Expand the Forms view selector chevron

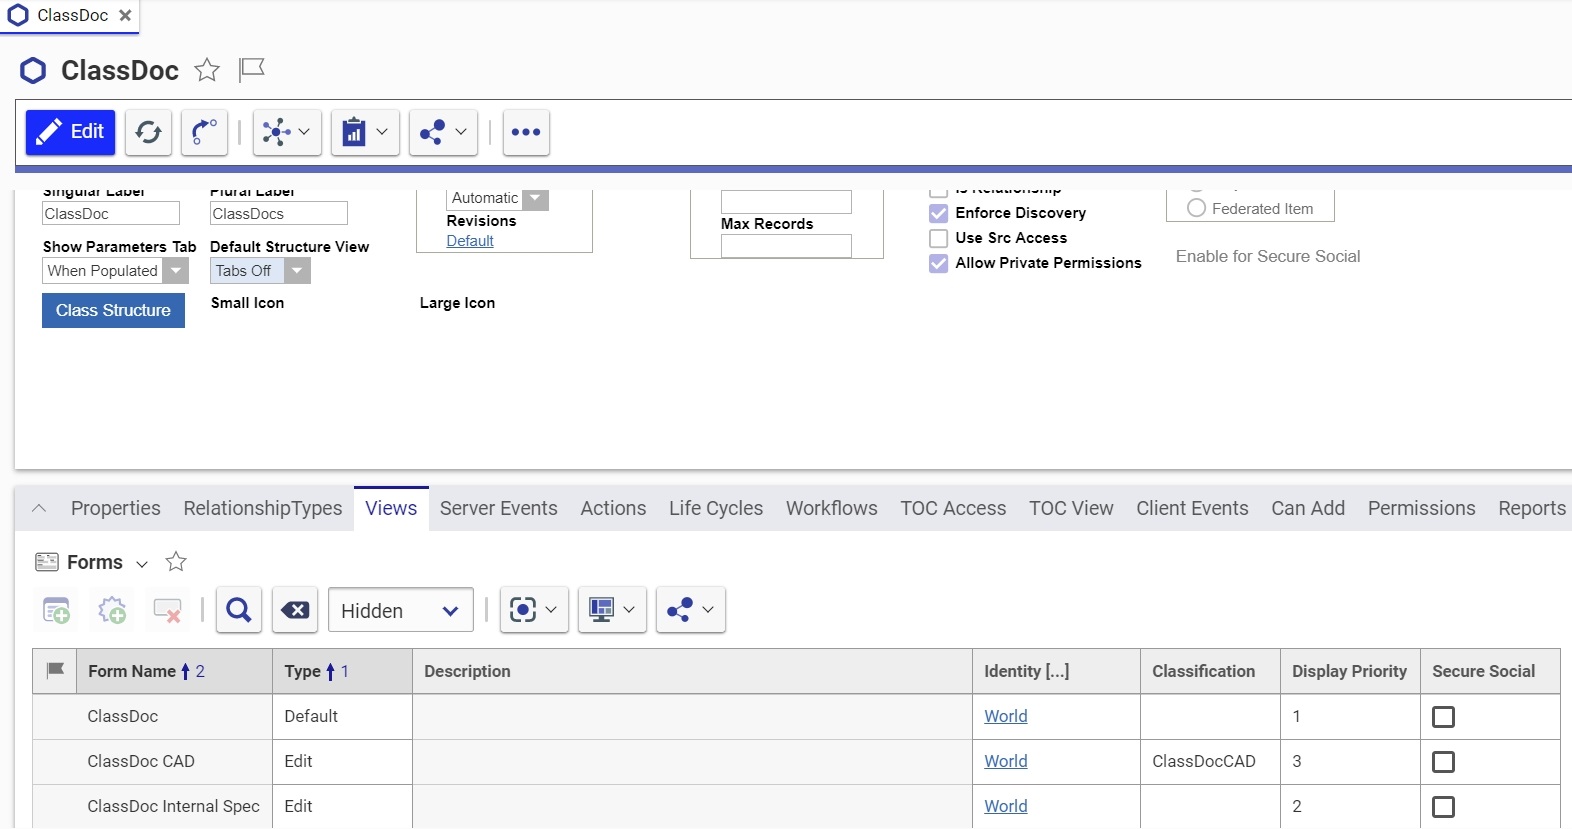point(142,564)
